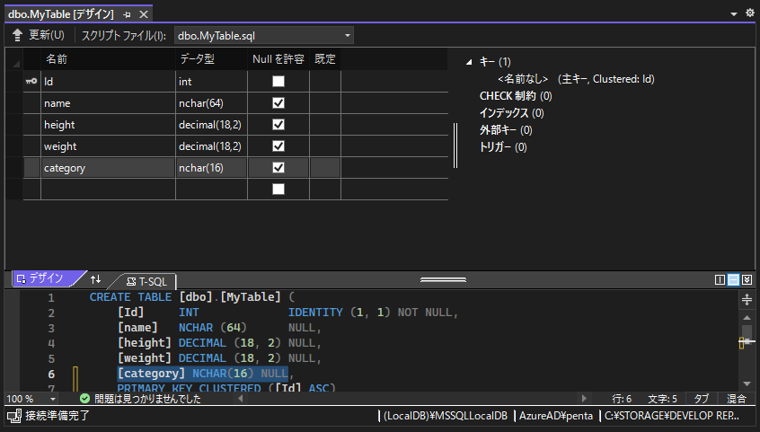Switch to the デザイン tab
Viewport: 760px width, 432px height.
(x=46, y=278)
